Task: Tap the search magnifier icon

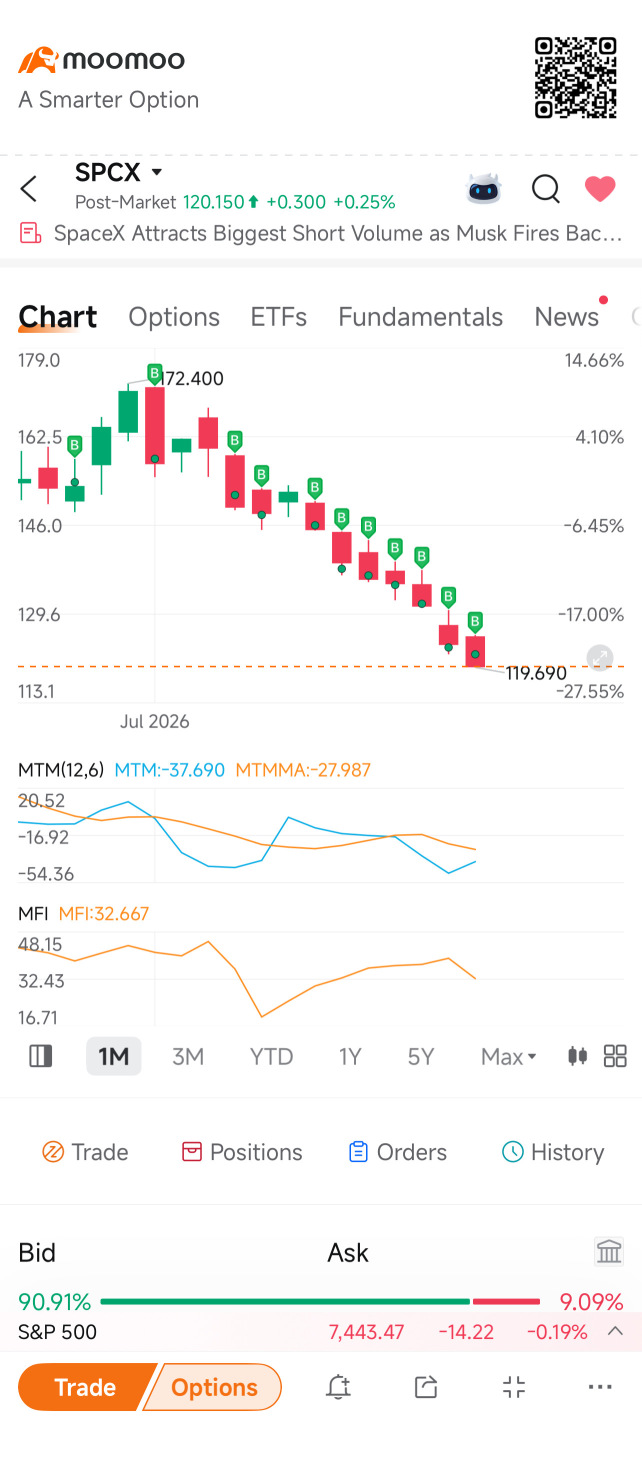Action: pos(545,188)
